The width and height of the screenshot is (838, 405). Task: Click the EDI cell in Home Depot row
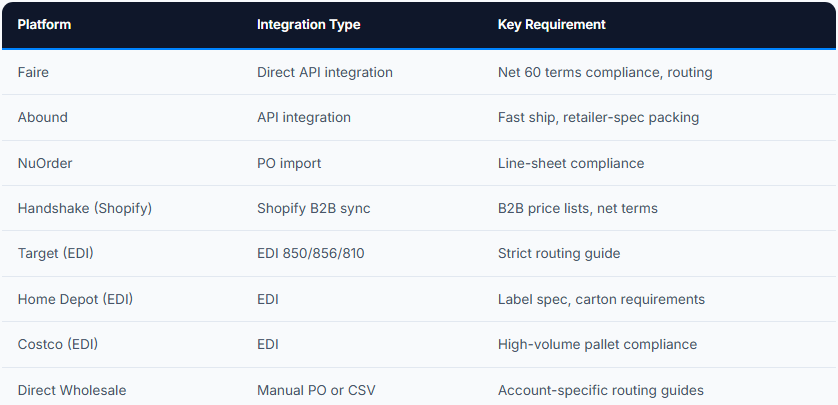pyautogui.click(x=268, y=299)
